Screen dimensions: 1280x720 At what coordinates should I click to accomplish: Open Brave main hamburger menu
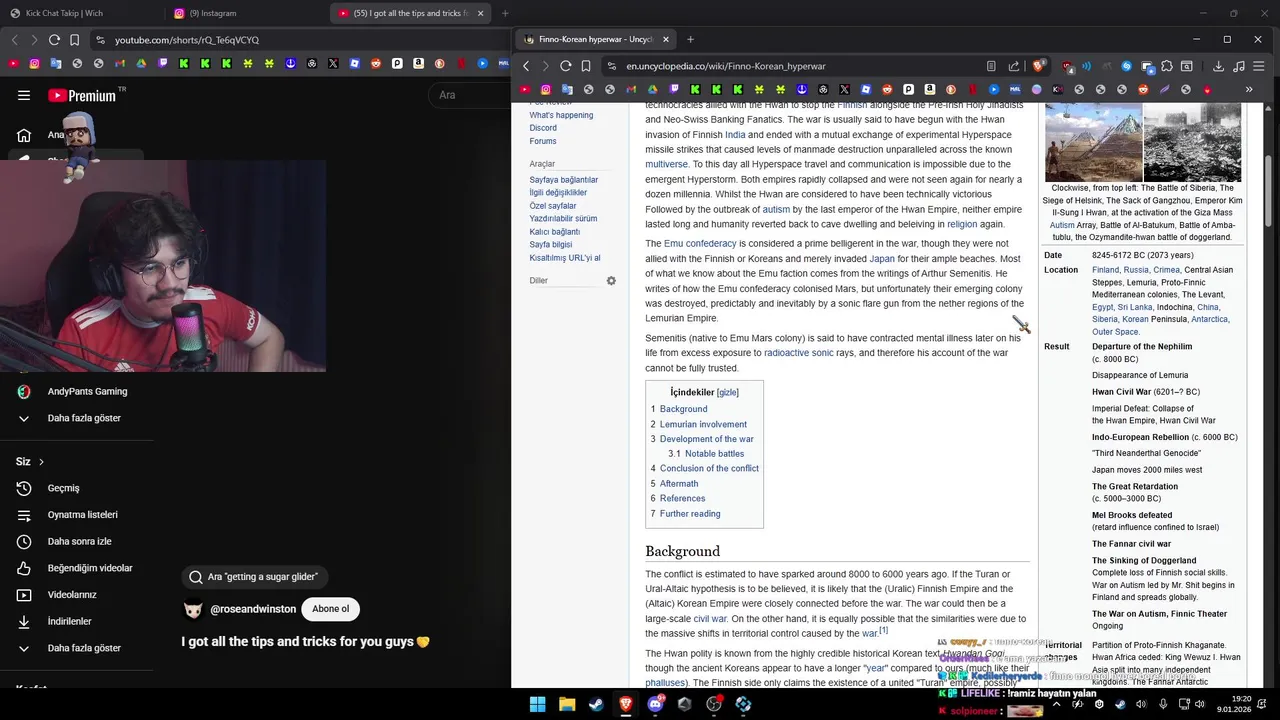(x=1258, y=66)
